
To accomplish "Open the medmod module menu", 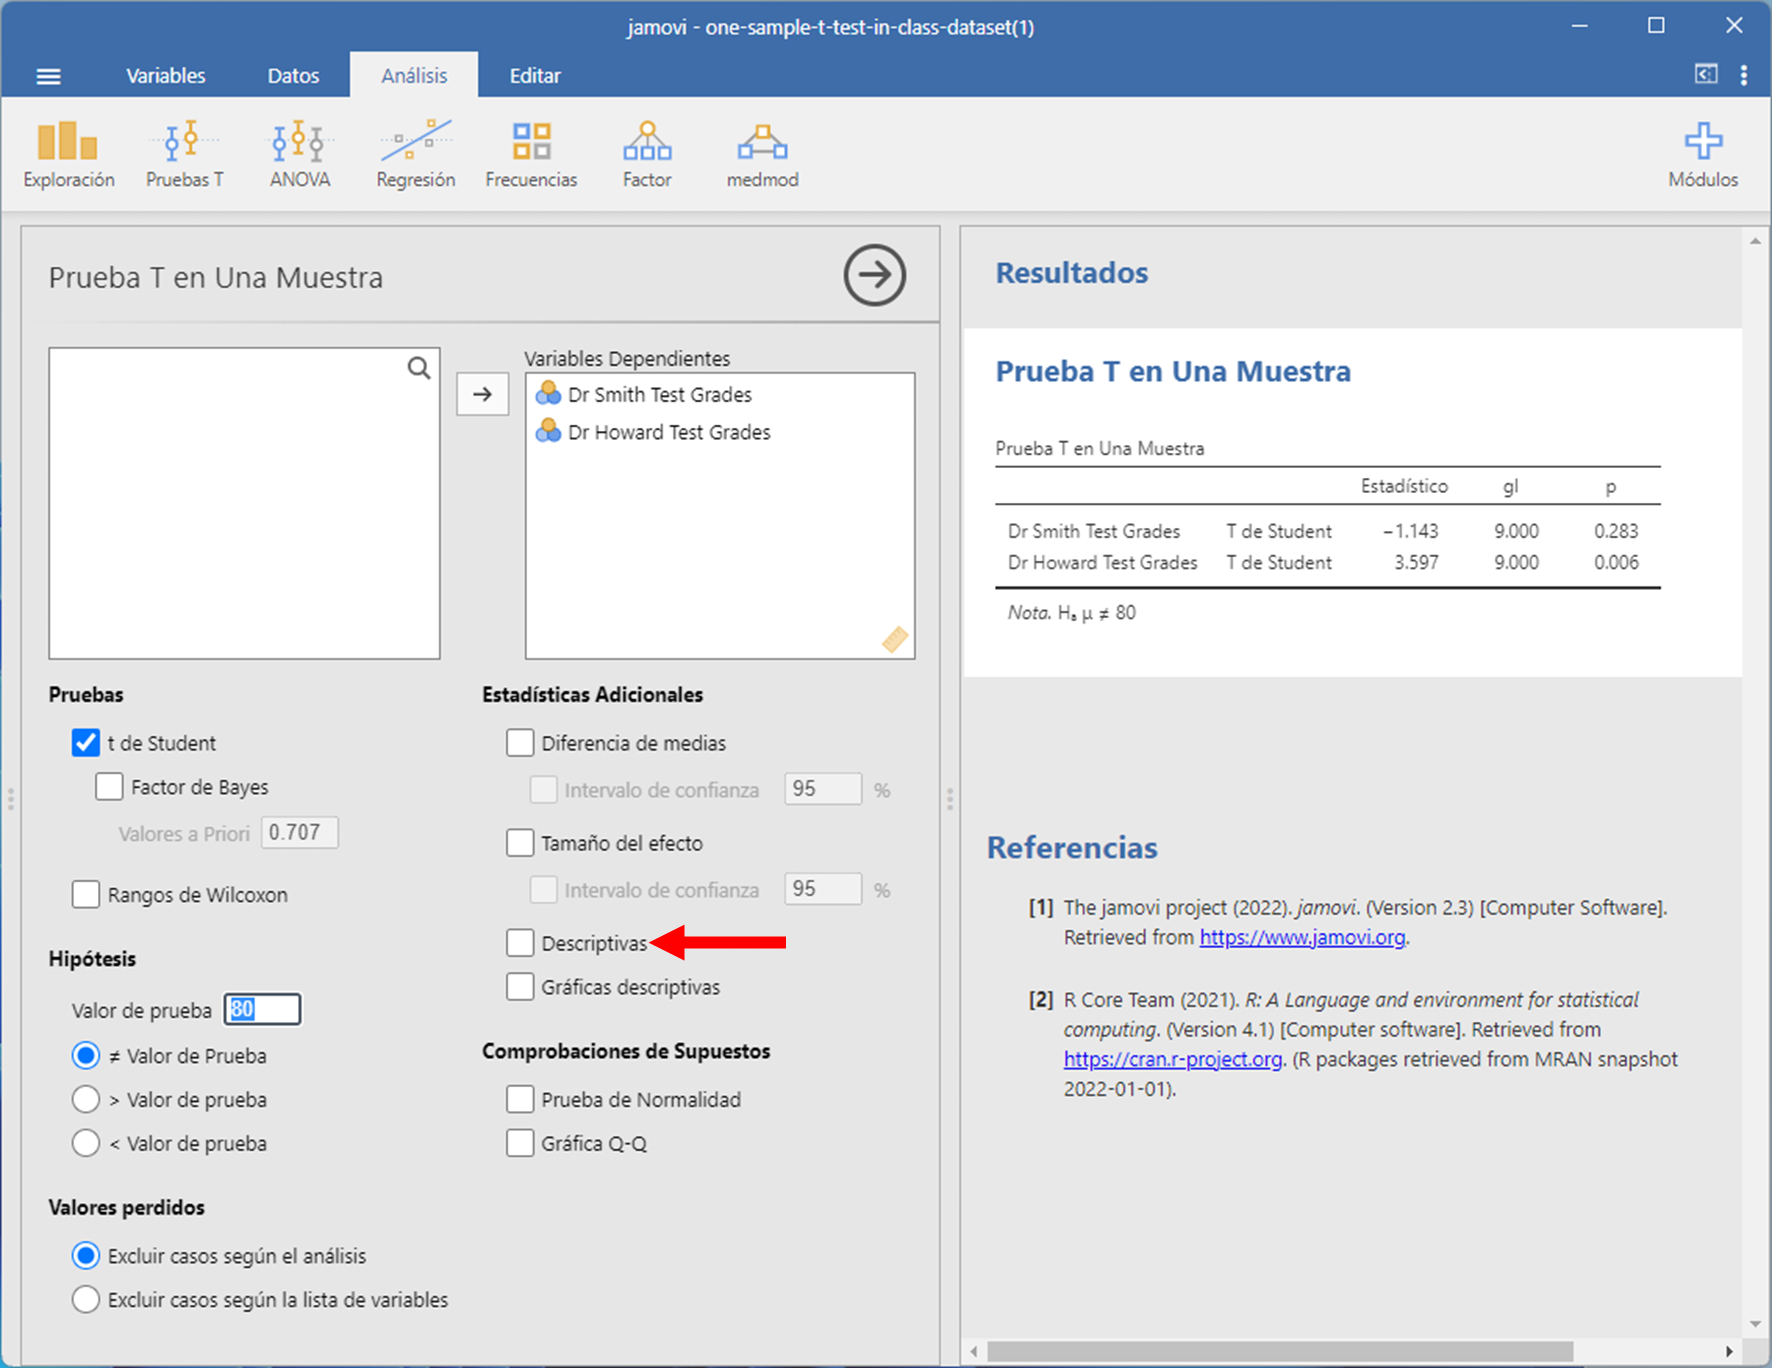I will click(x=762, y=155).
